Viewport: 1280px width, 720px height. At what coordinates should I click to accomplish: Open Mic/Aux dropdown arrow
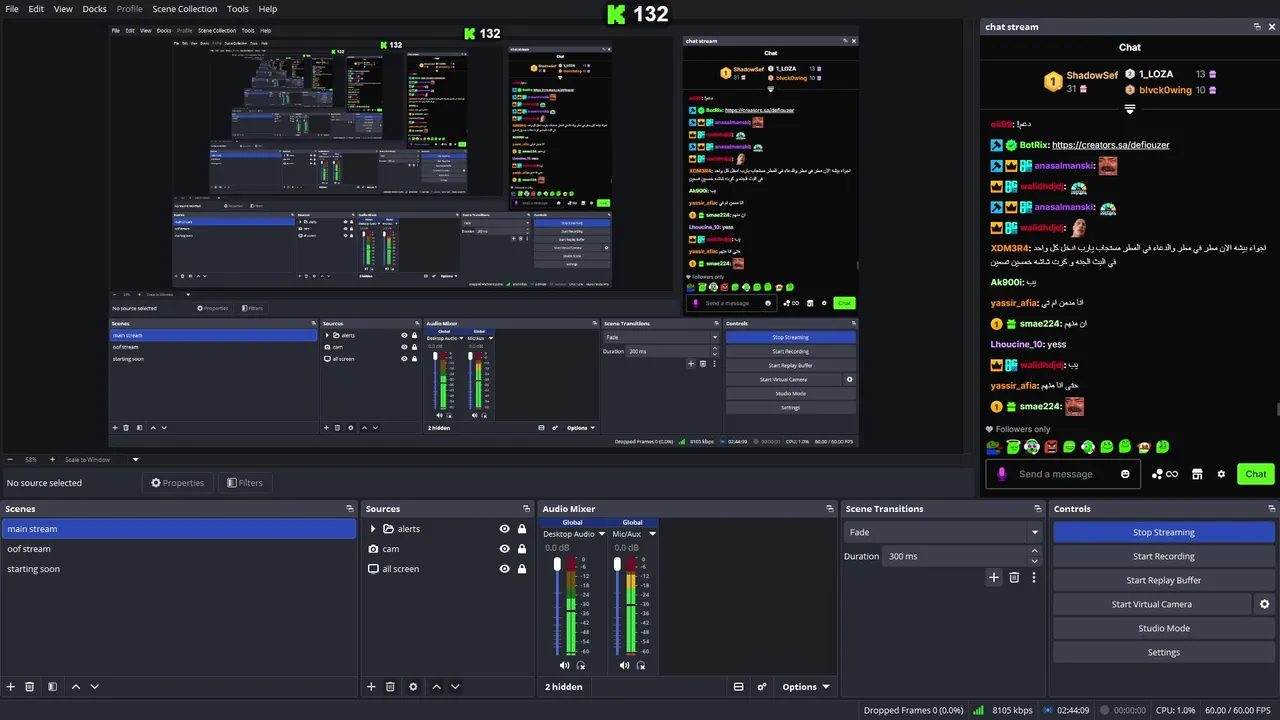652,534
